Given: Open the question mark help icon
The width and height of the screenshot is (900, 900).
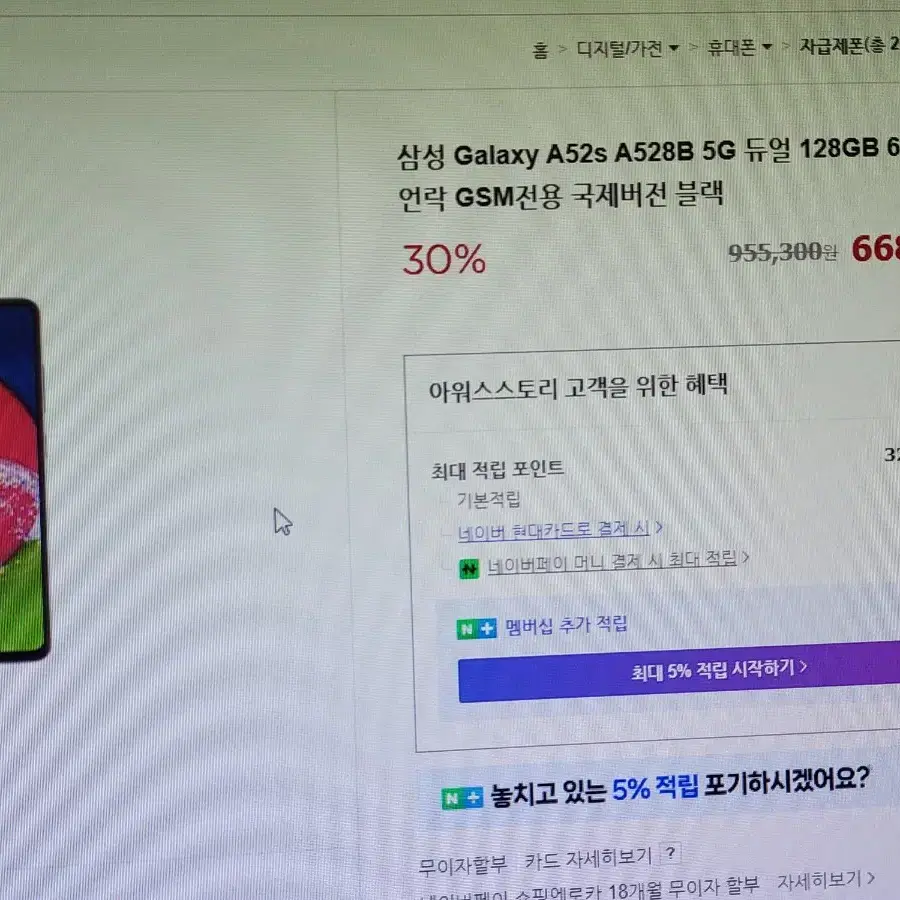Looking at the screenshot, I should pos(670,853).
